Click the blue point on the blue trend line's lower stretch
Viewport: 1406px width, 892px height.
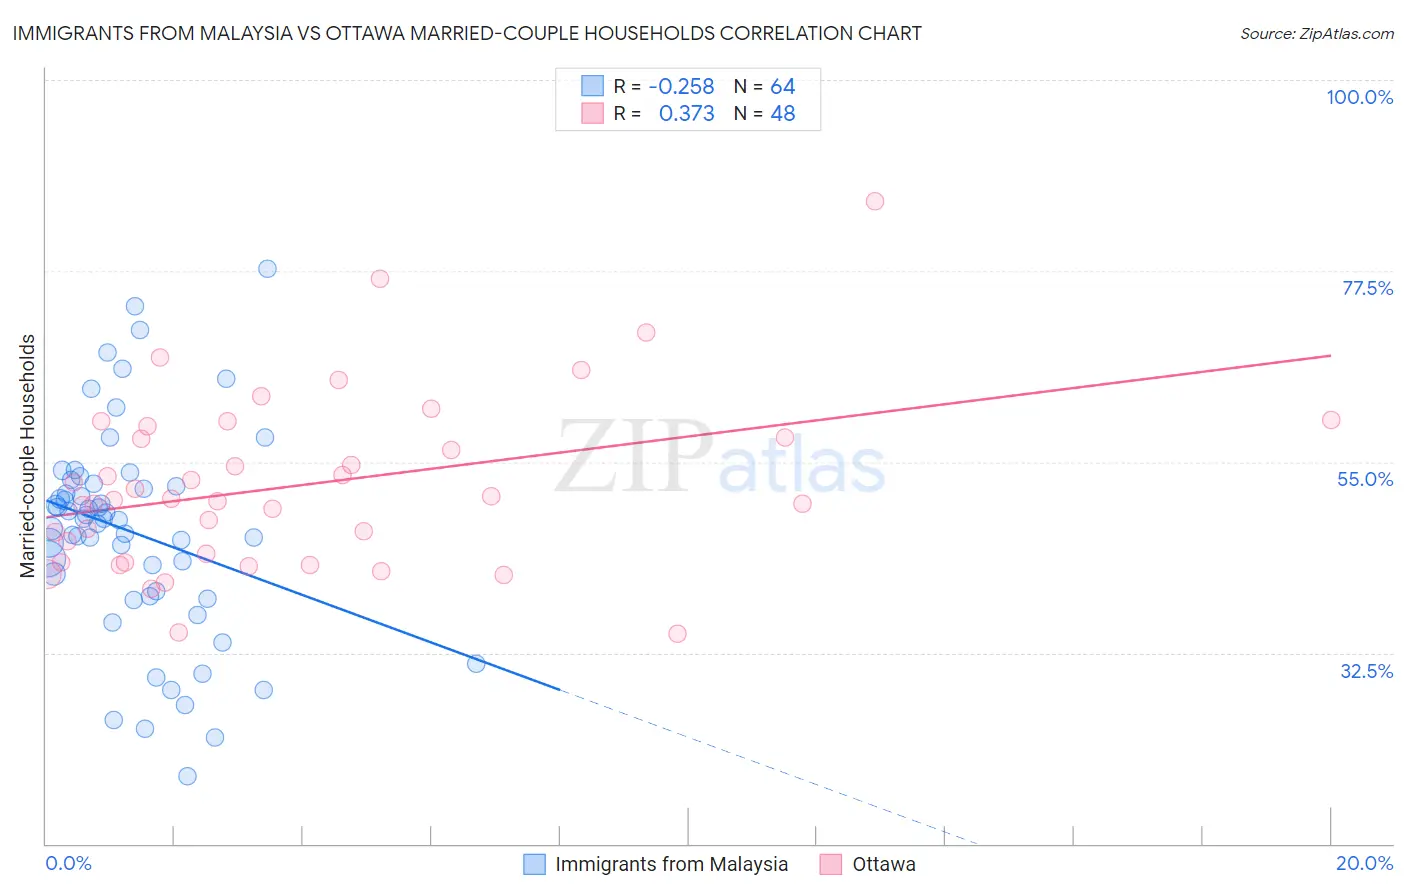[x=476, y=664]
